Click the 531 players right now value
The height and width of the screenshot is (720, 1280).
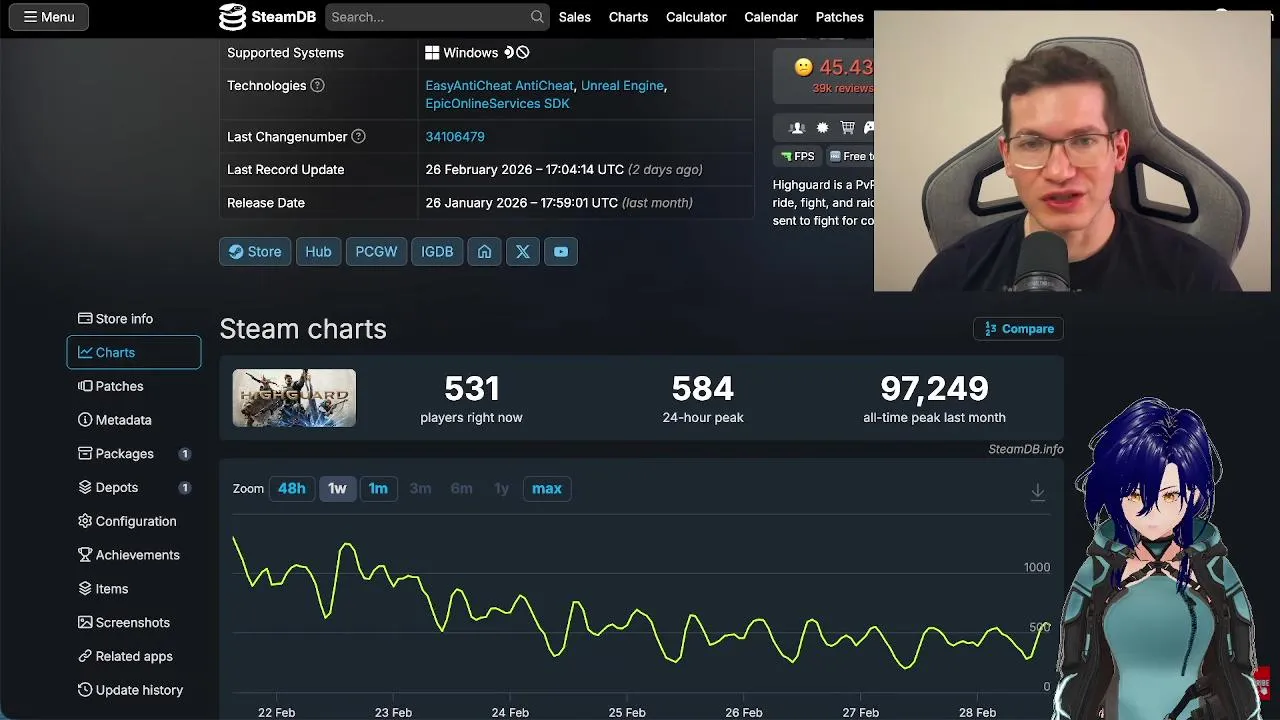coord(471,388)
